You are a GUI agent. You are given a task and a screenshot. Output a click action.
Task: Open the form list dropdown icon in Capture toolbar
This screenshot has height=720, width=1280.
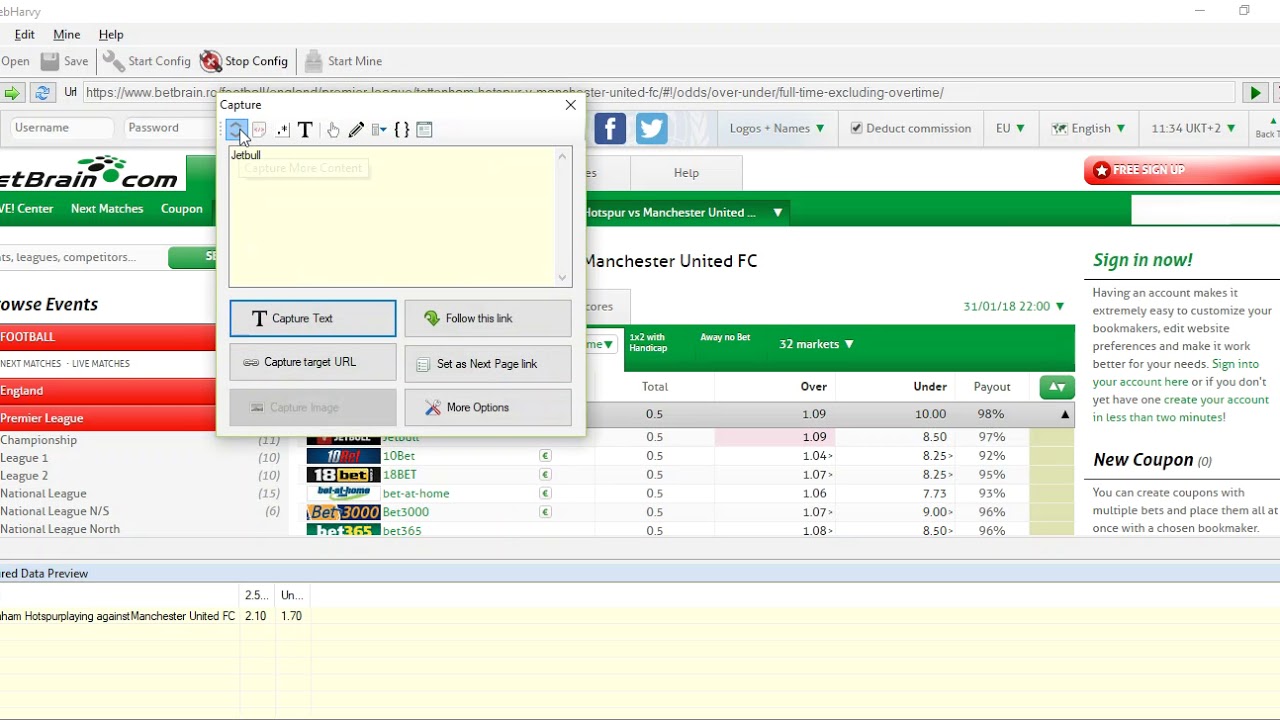(x=379, y=129)
